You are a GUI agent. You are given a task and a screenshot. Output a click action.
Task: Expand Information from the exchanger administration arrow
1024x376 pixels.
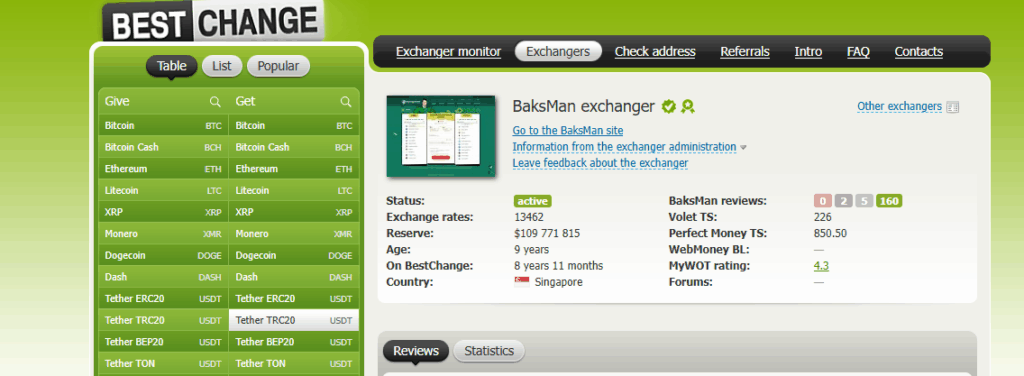click(743, 148)
